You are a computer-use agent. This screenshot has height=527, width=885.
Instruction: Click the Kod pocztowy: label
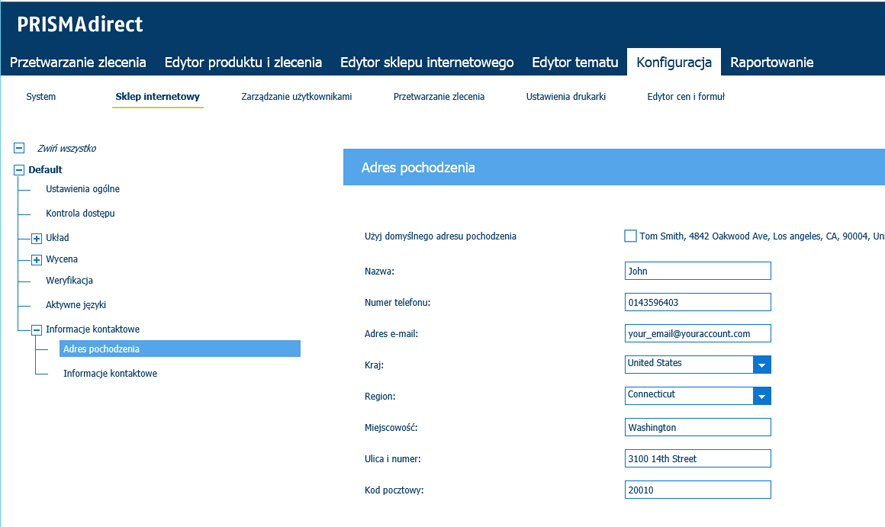tap(394, 490)
